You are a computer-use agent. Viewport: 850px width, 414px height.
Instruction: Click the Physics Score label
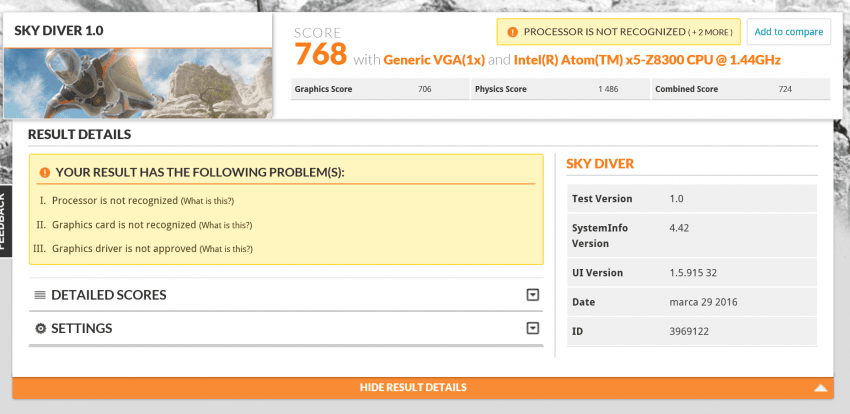pyautogui.click(x=501, y=89)
